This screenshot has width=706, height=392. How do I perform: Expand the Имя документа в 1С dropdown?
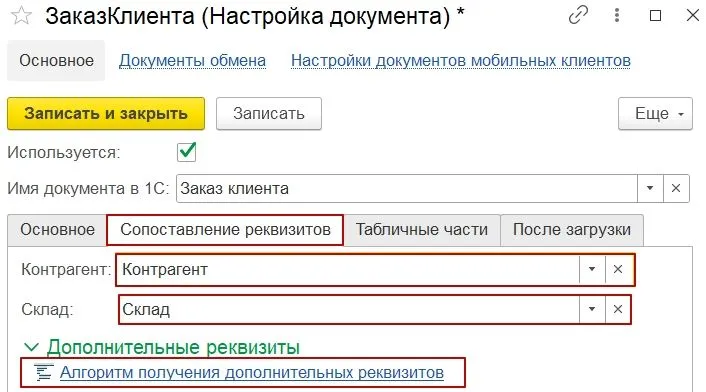pyautogui.click(x=650, y=188)
